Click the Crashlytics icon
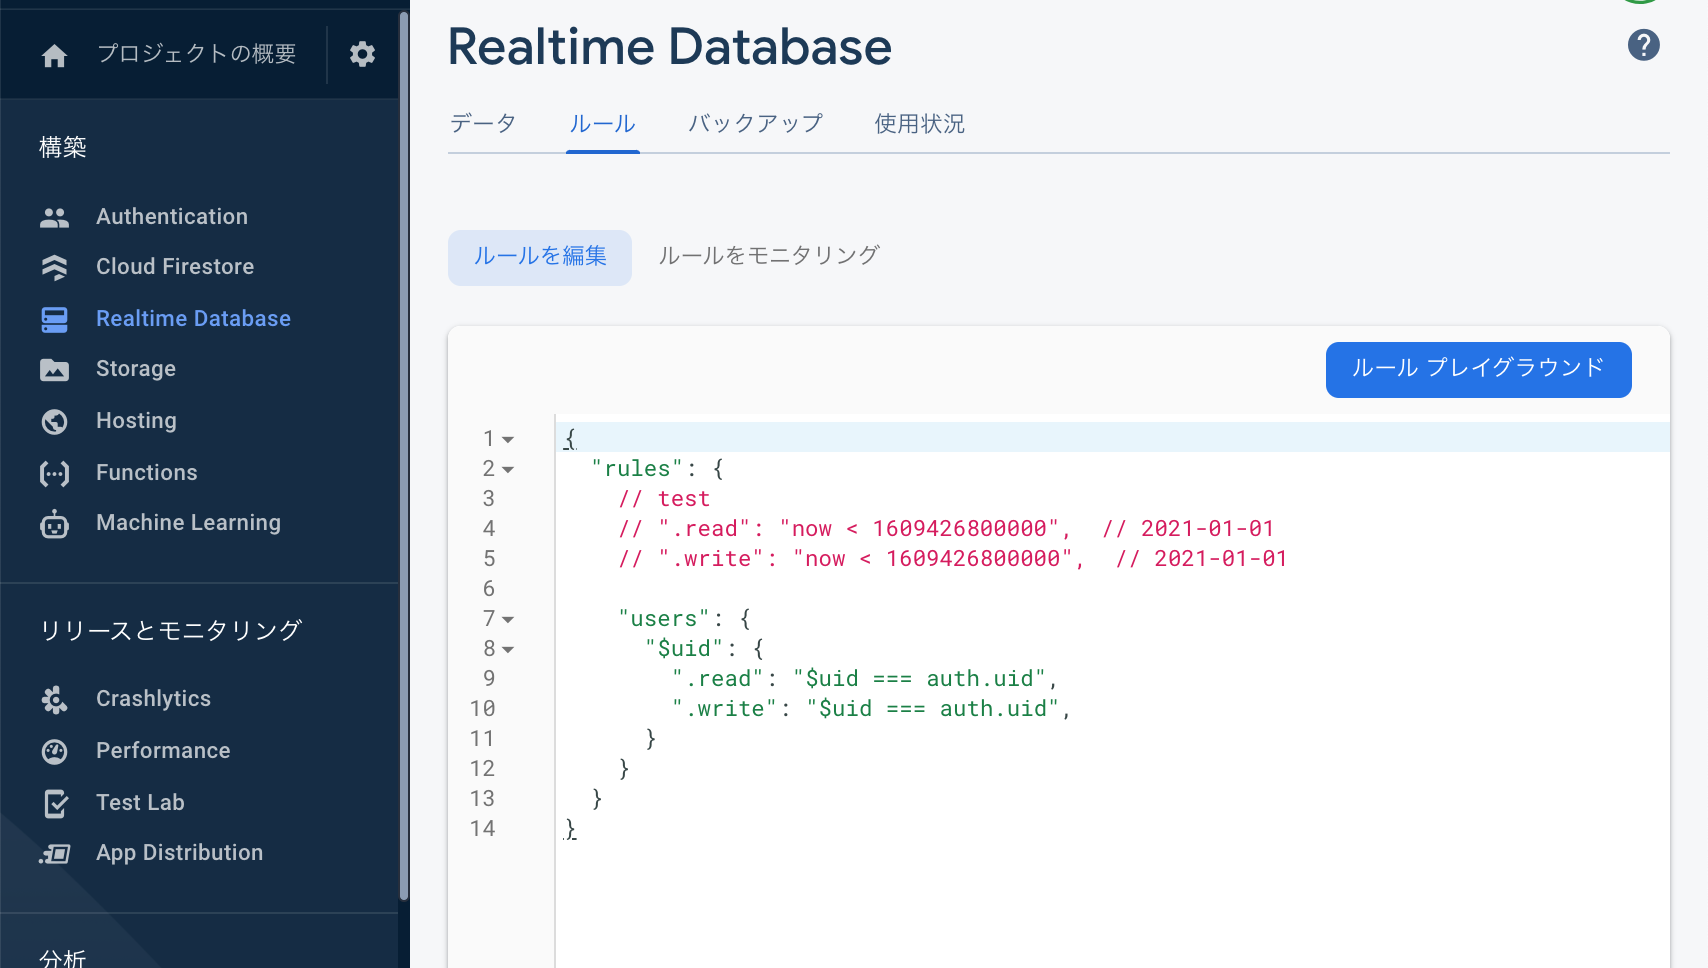Screen dimensions: 1708x968 tap(54, 700)
